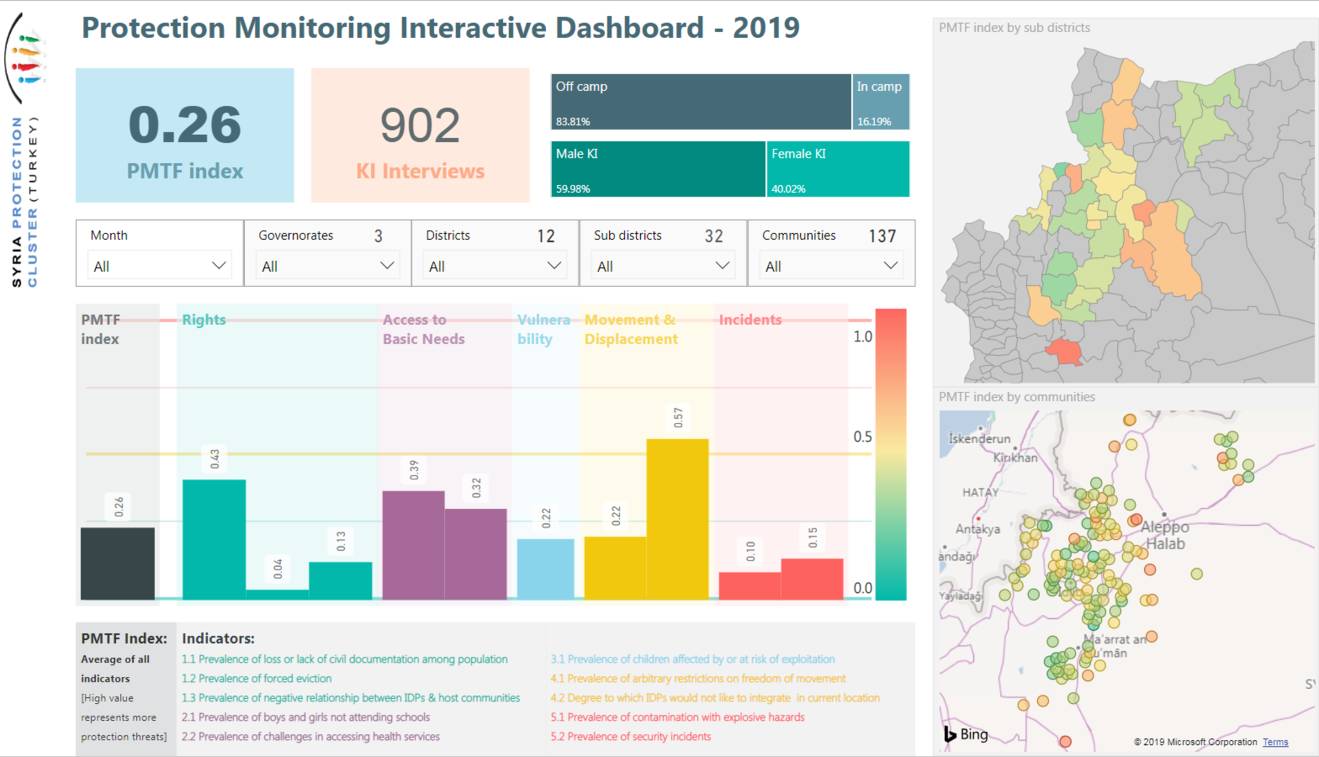The height and width of the screenshot is (757, 1319).
Task: Select the Off camp 83.81% block
Action: (x=701, y=102)
